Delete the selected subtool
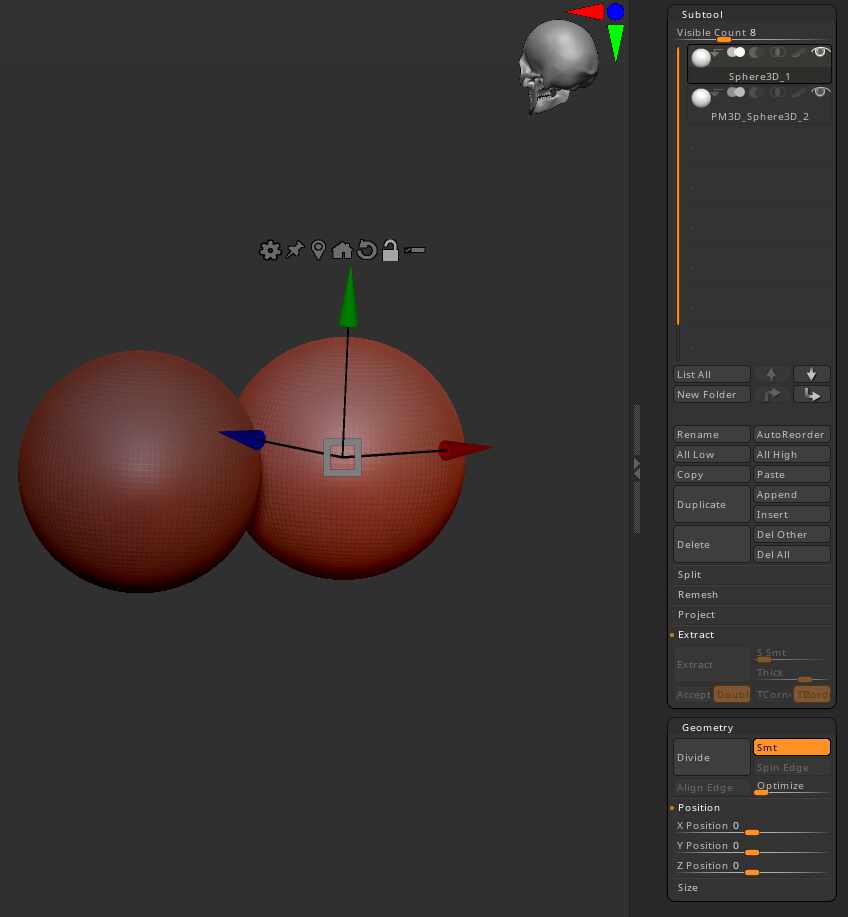Screen dimensions: 848x917 click(x=711, y=544)
